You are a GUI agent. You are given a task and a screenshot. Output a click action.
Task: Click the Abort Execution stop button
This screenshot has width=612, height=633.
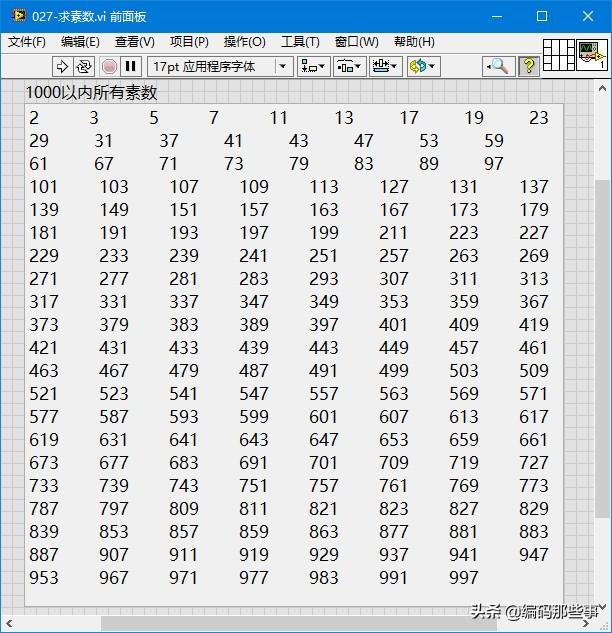point(109,66)
